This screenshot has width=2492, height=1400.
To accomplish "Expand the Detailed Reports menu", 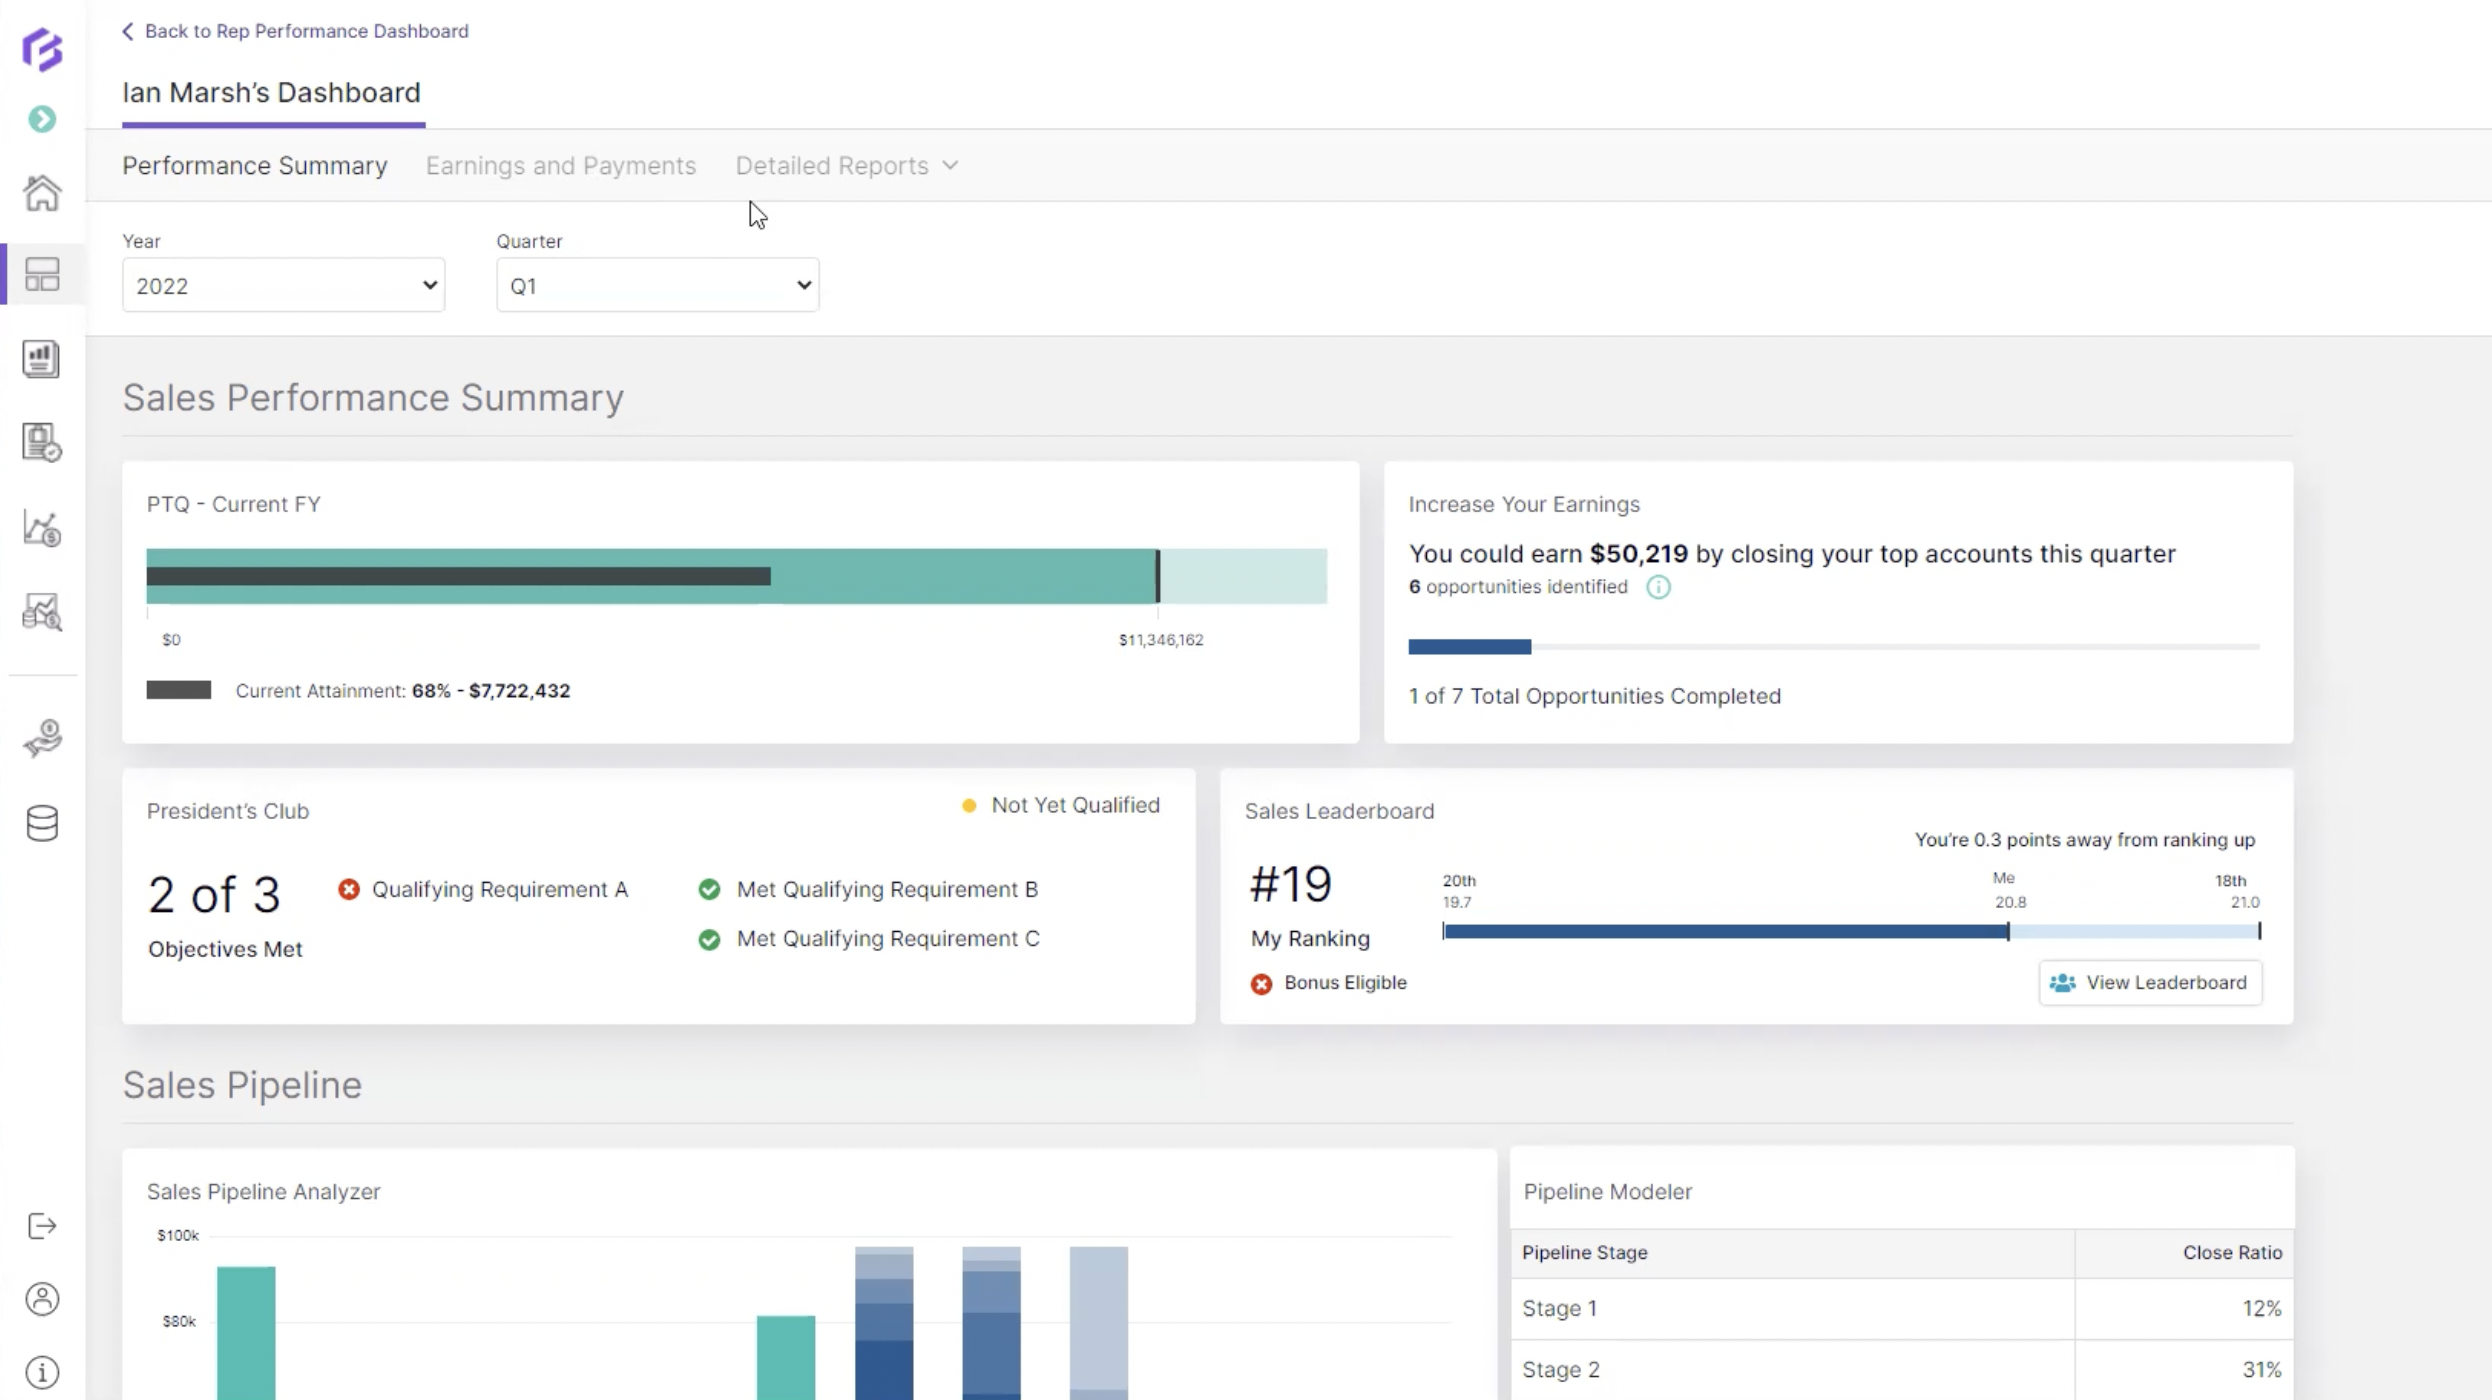I will coord(846,166).
